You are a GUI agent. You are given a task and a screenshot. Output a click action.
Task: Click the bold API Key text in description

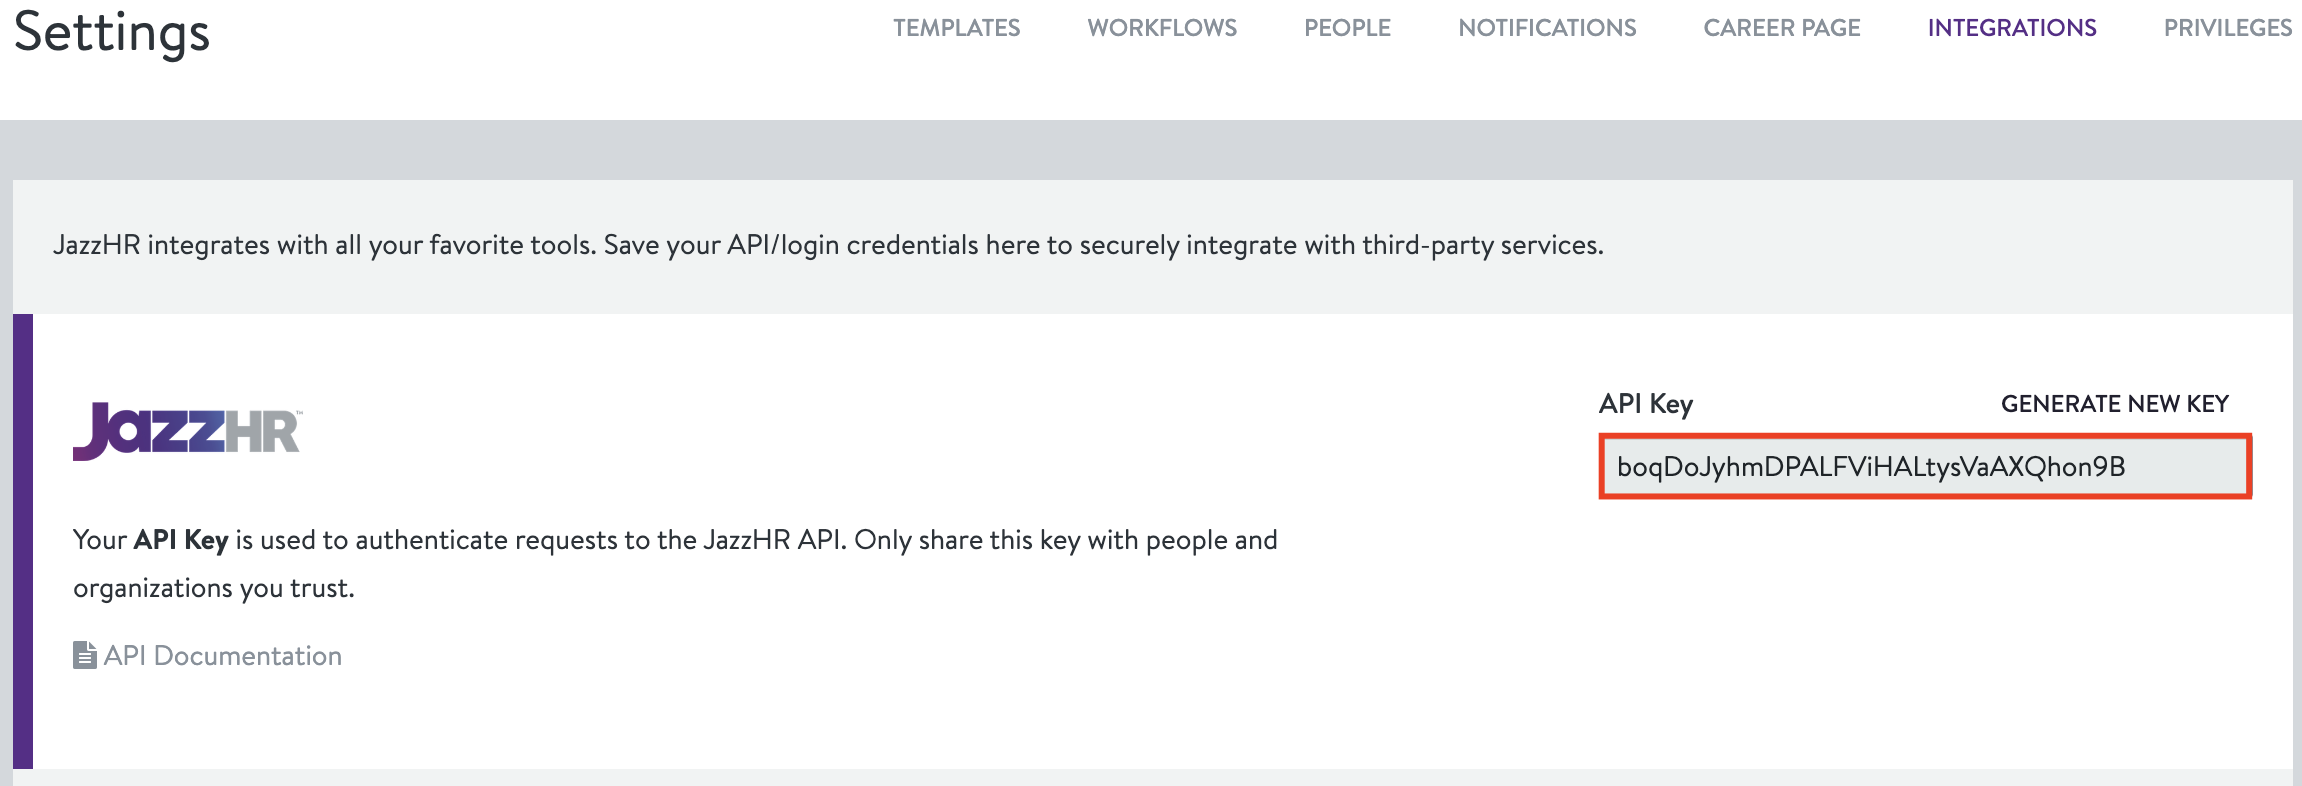tap(181, 540)
